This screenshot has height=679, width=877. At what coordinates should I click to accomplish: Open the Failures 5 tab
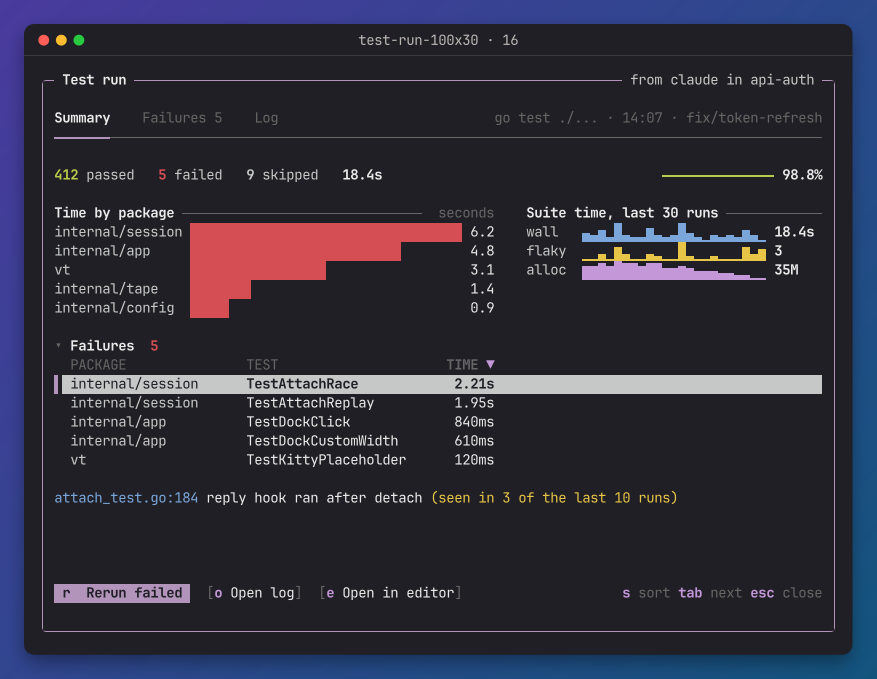(x=182, y=118)
